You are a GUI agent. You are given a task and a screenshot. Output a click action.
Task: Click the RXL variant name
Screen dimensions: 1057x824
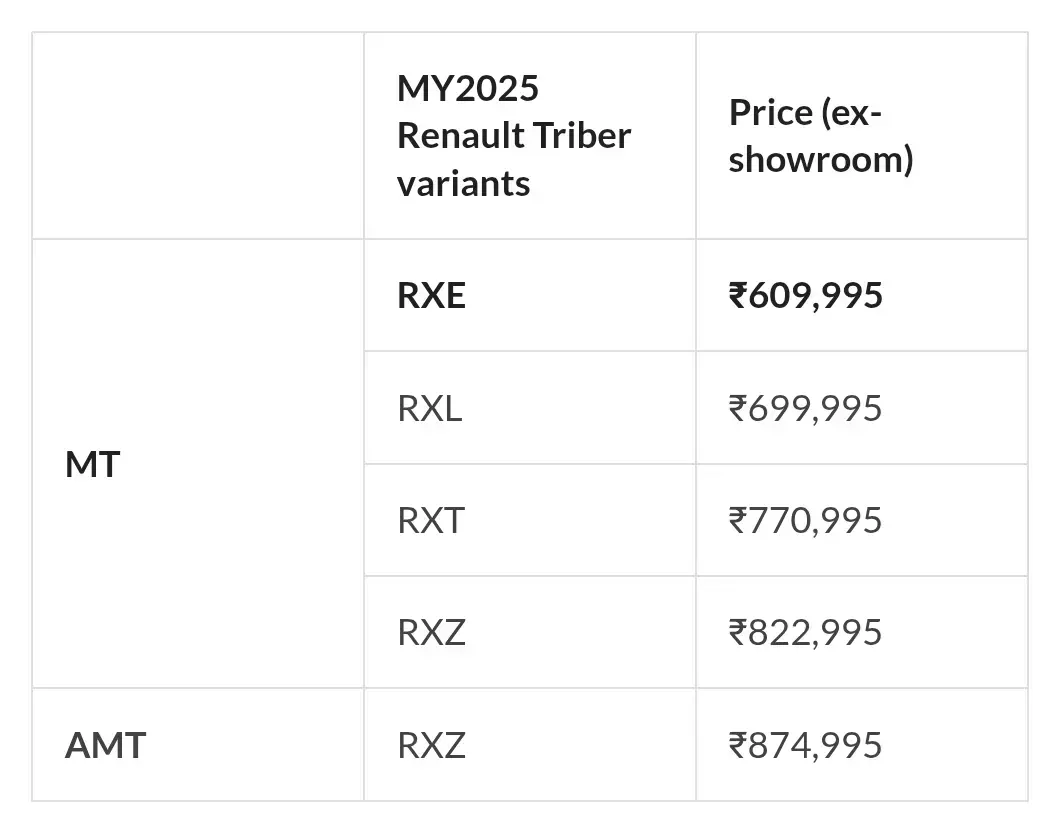point(430,408)
